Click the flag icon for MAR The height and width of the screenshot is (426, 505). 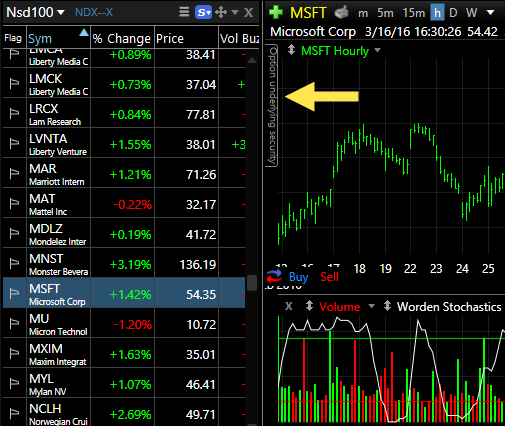pos(14,173)
